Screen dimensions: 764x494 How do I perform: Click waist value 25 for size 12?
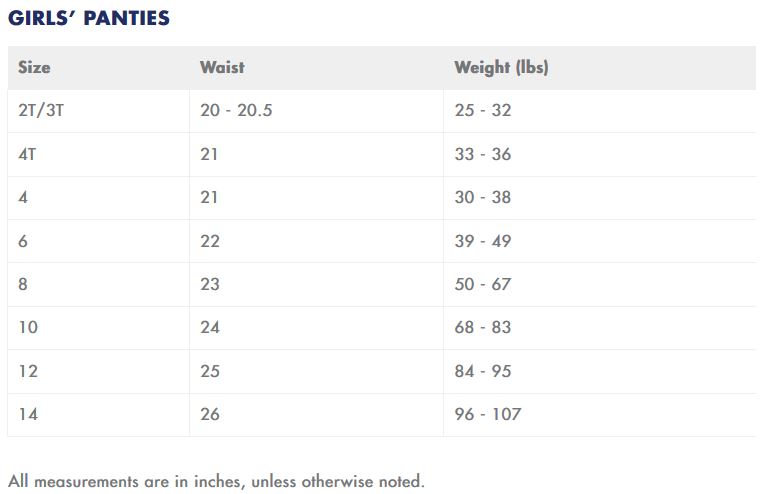(x=210, y=371)
